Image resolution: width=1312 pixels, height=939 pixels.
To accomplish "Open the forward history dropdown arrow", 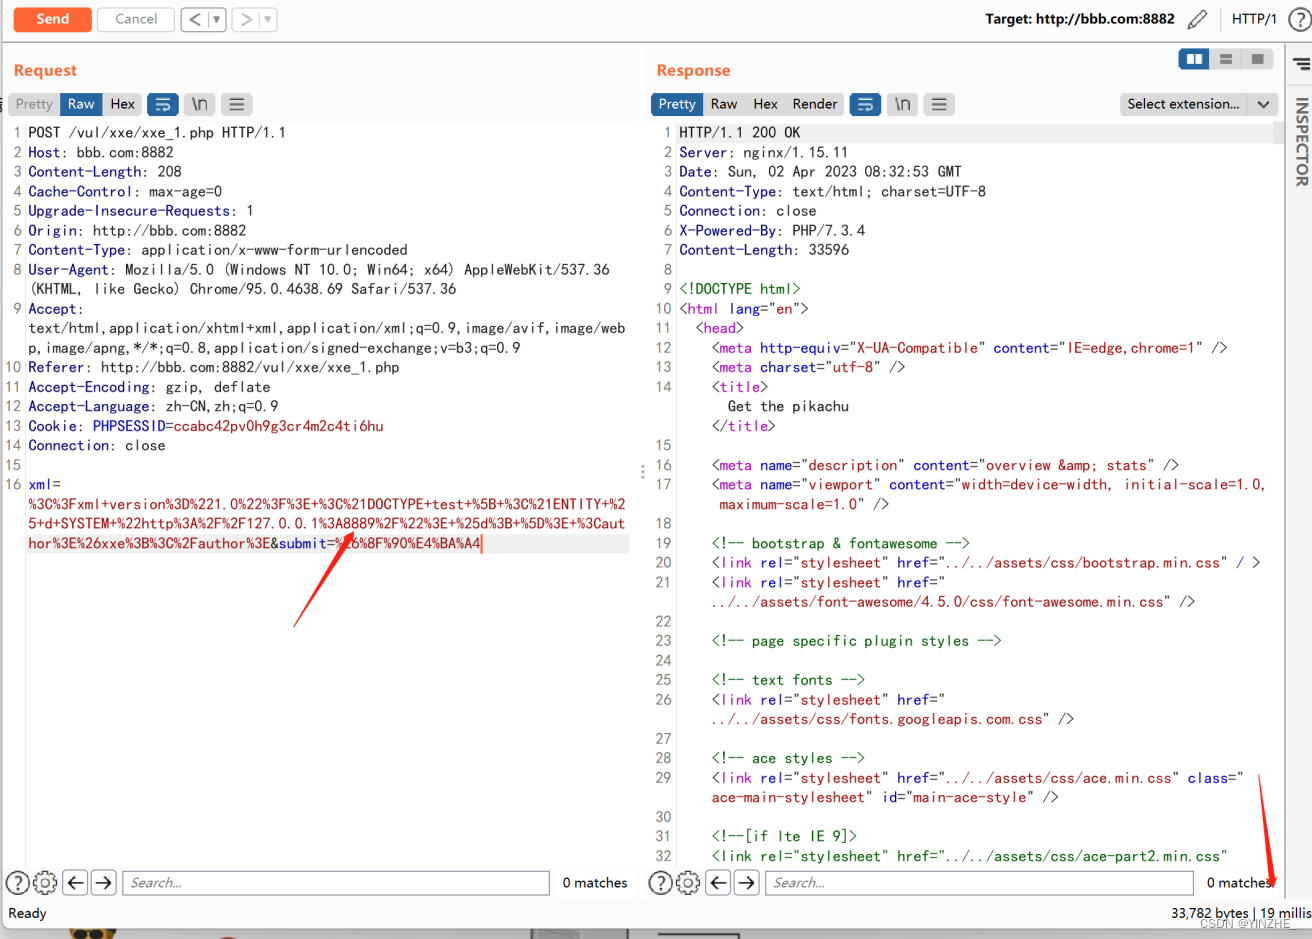I will (267, 19).
